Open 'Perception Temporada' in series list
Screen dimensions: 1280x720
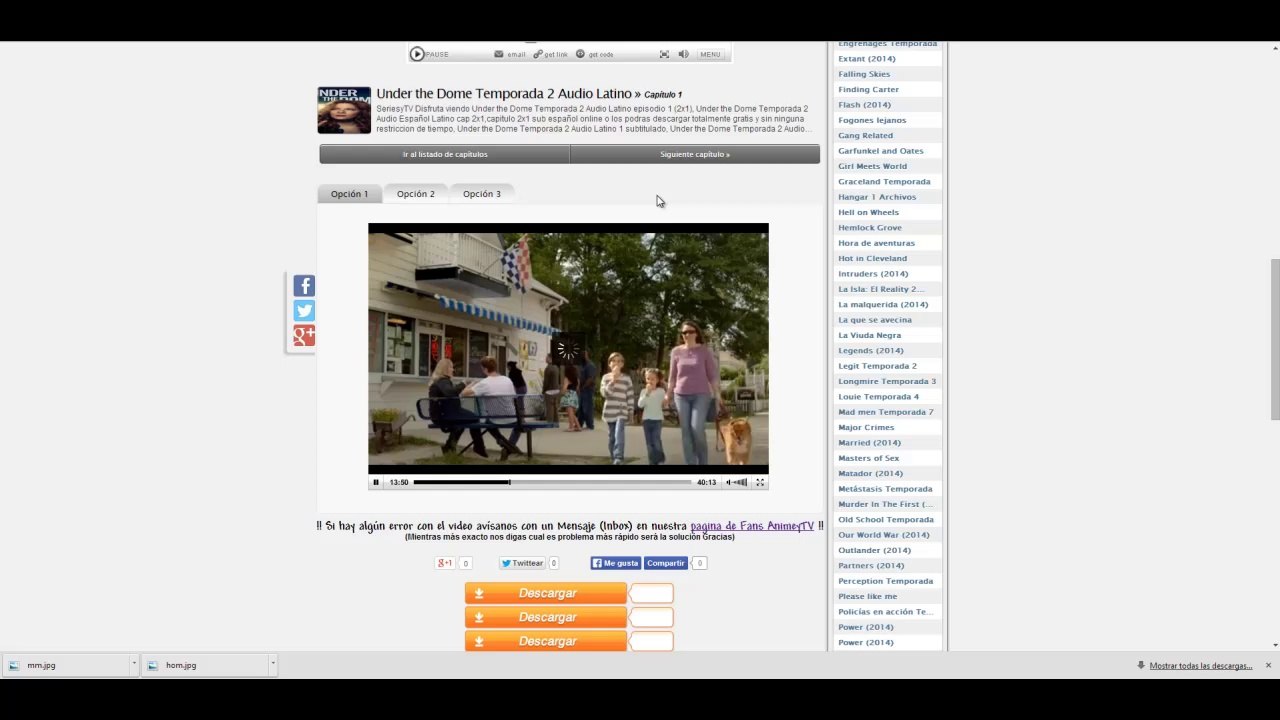click(885, 581)
